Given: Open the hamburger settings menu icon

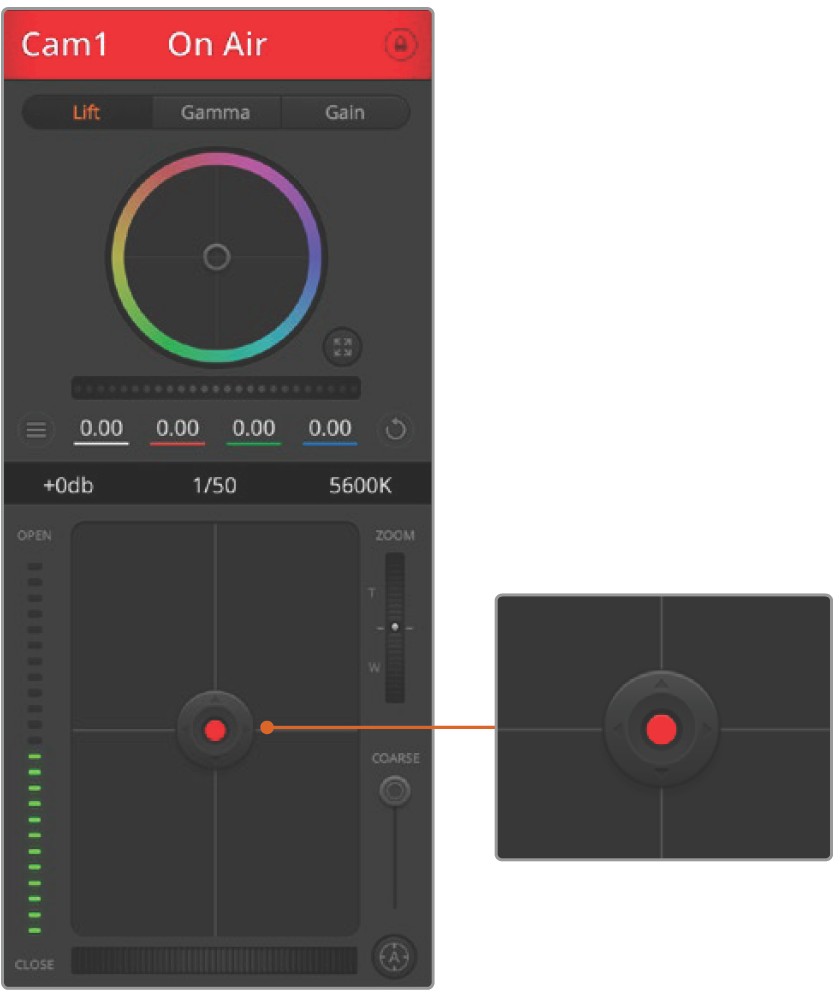Looking at the screenshot, I should tap(37, 430).
